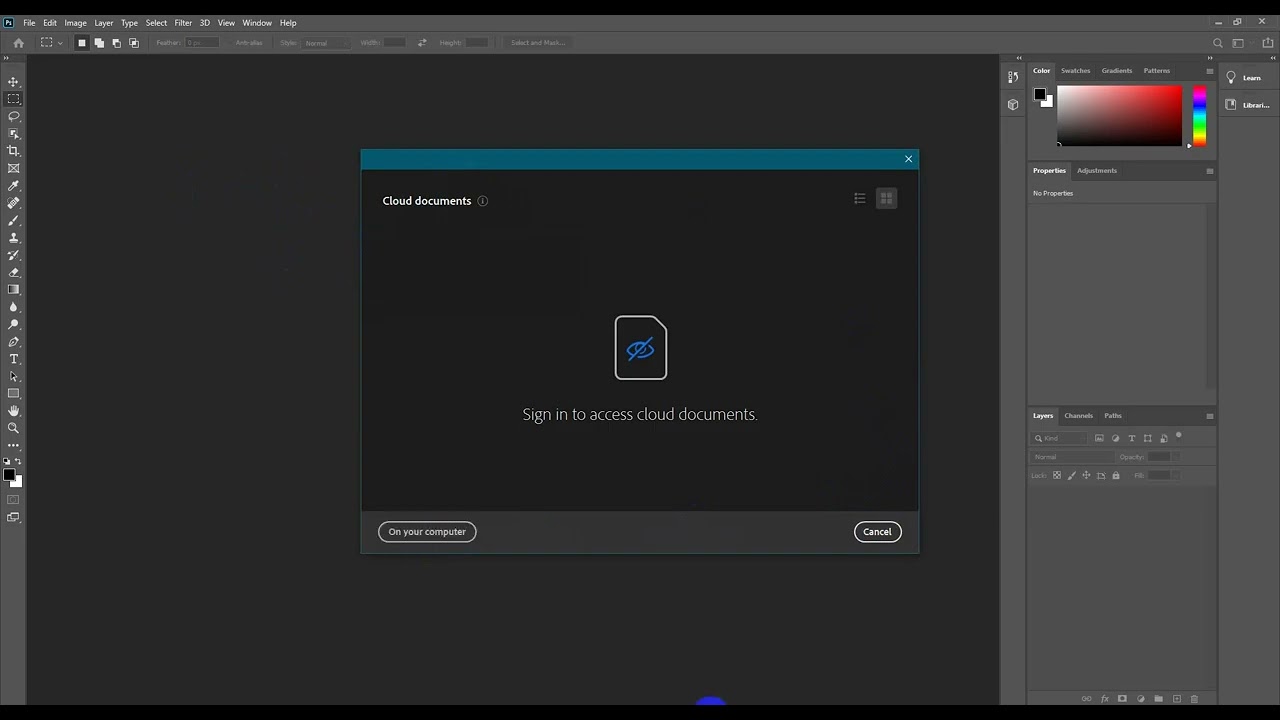Viewport: 1280px width, 720px height.
Task: Switch to the Swatches tab
Action: (1075, 71)
